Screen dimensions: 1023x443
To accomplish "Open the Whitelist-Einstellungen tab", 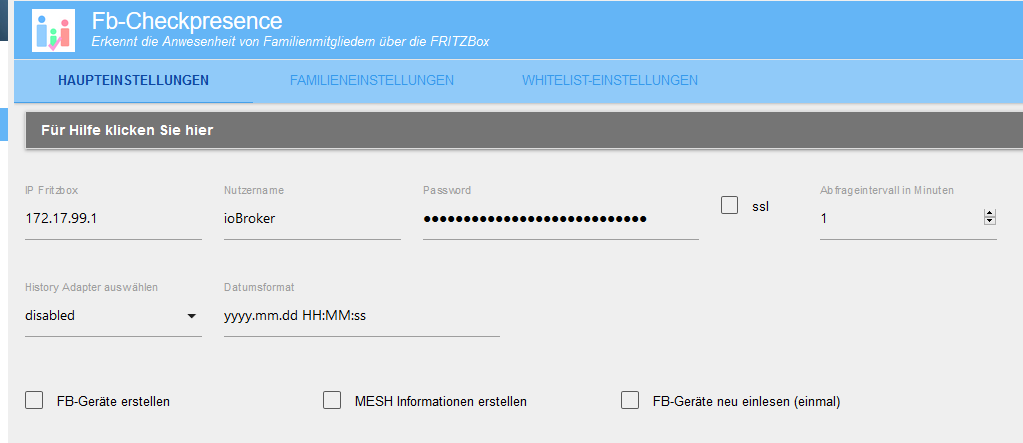I will 609,80.
